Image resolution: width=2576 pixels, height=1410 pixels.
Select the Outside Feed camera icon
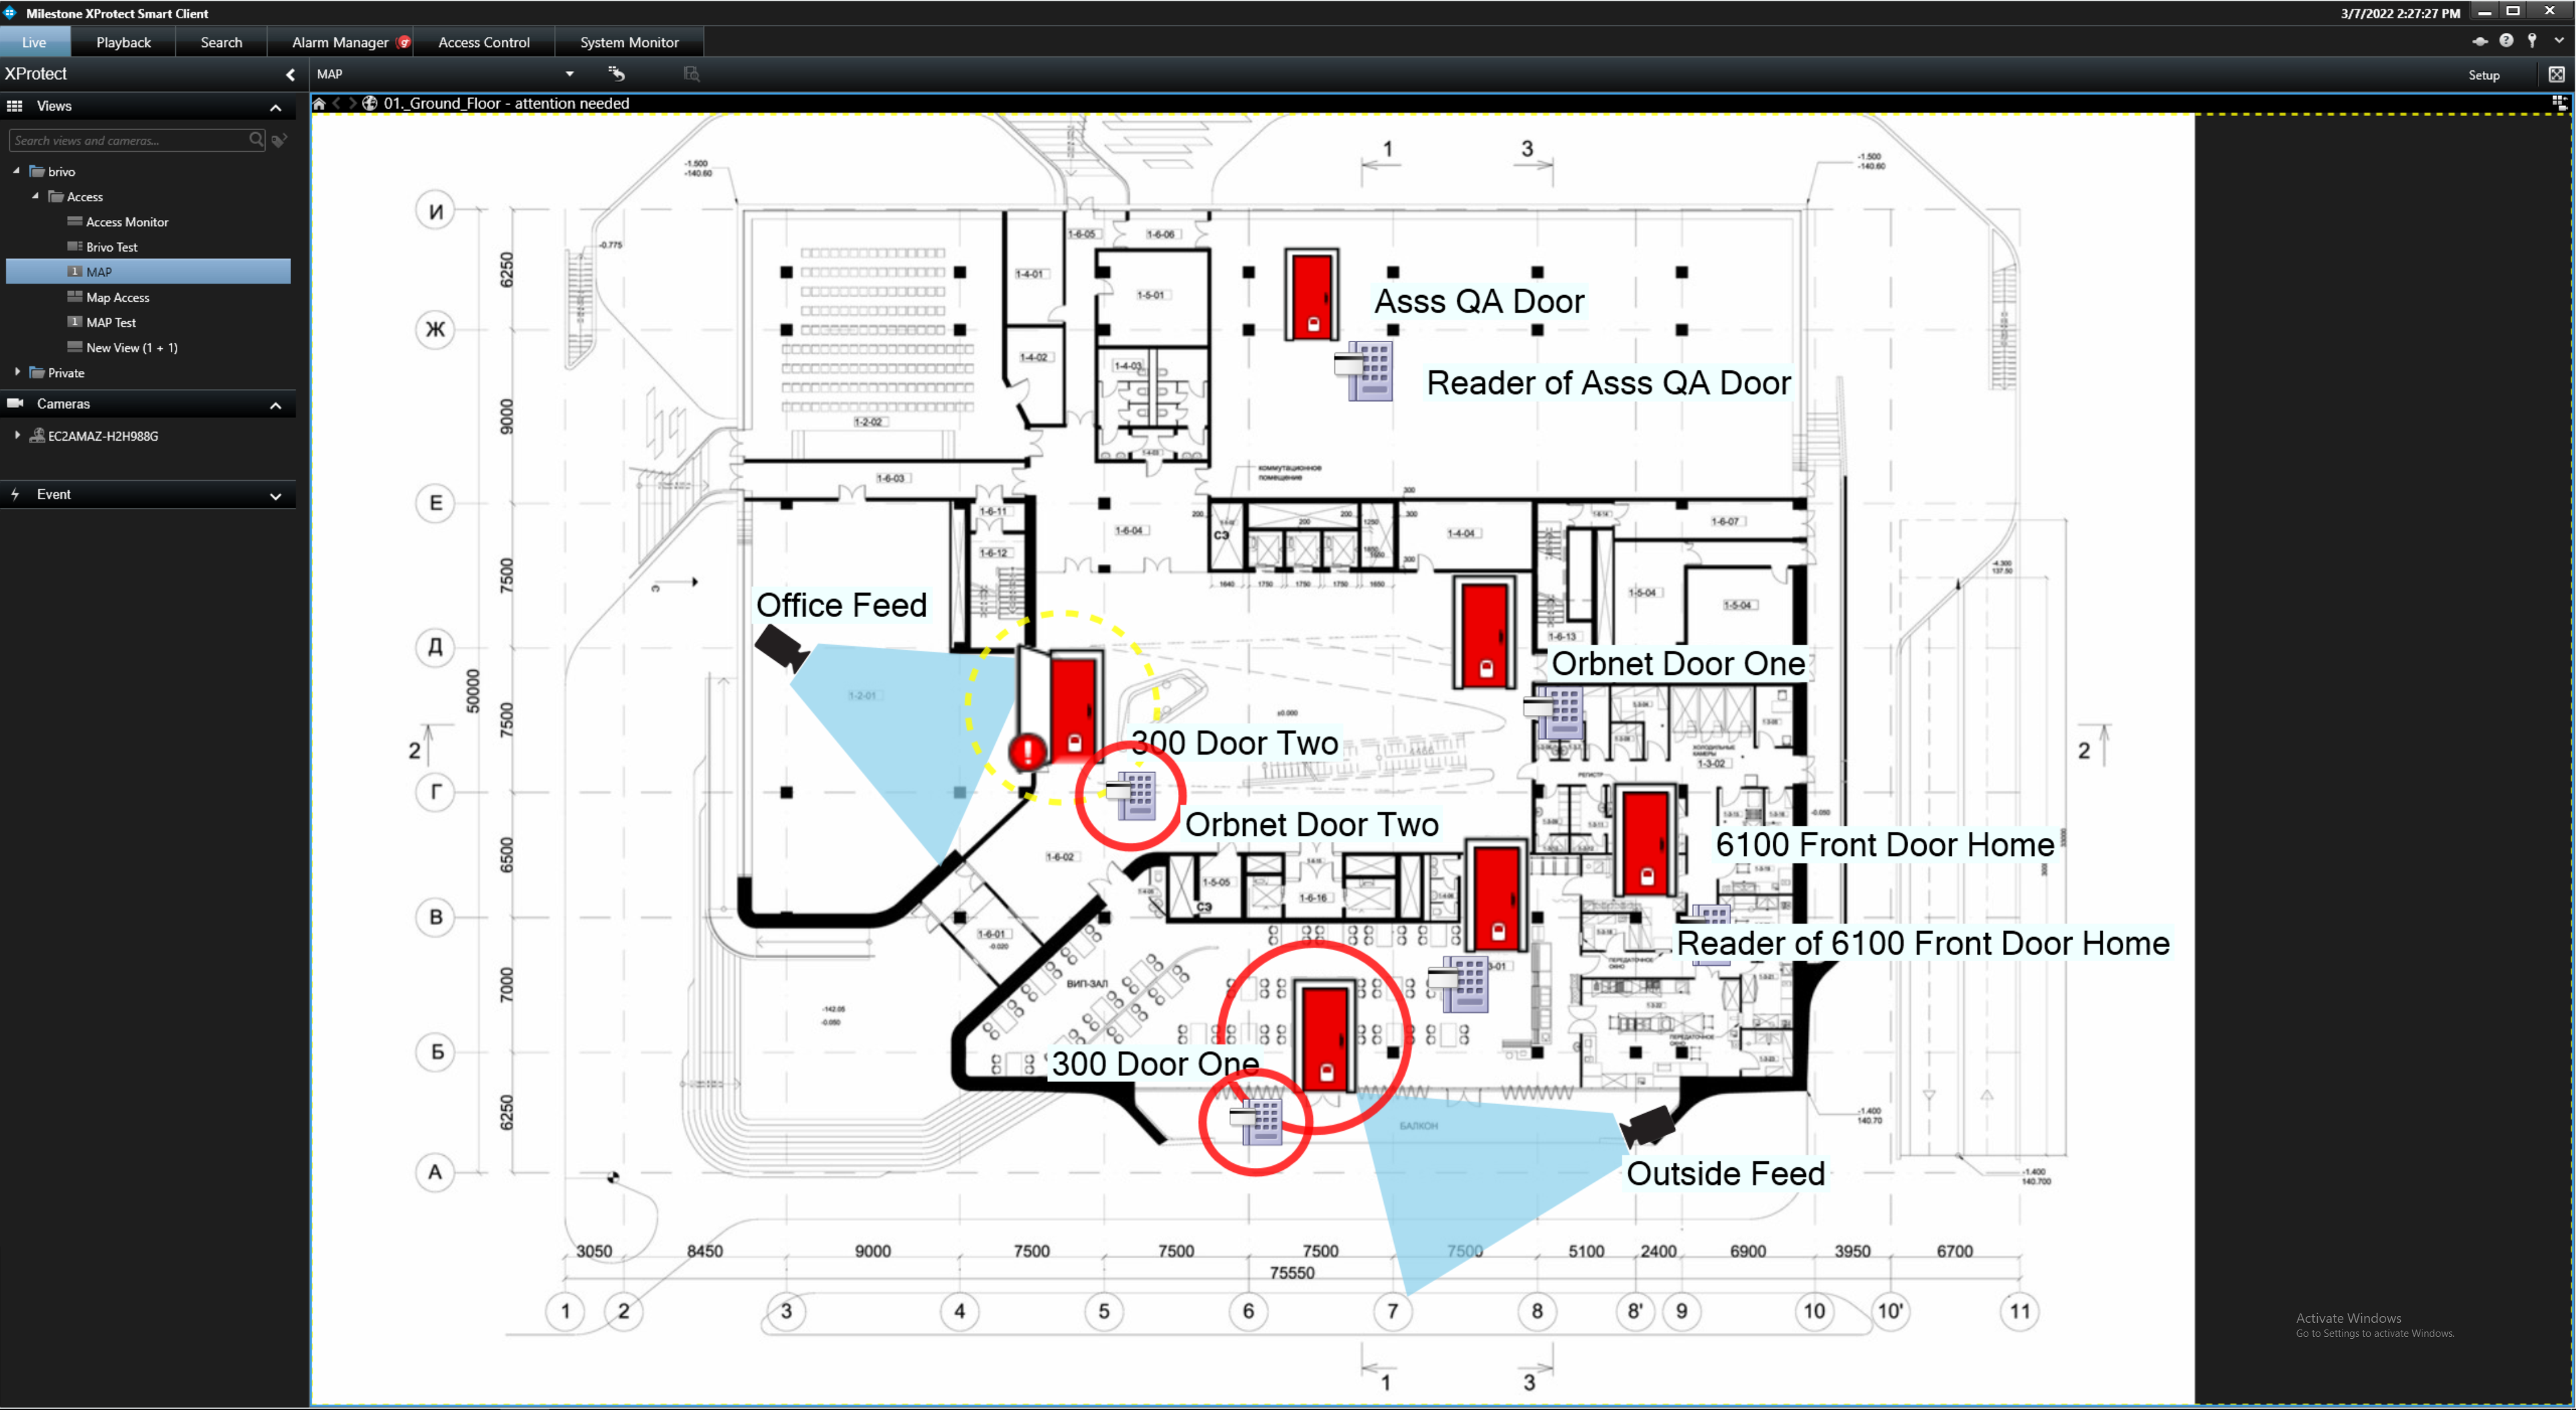(1647, 1127)
